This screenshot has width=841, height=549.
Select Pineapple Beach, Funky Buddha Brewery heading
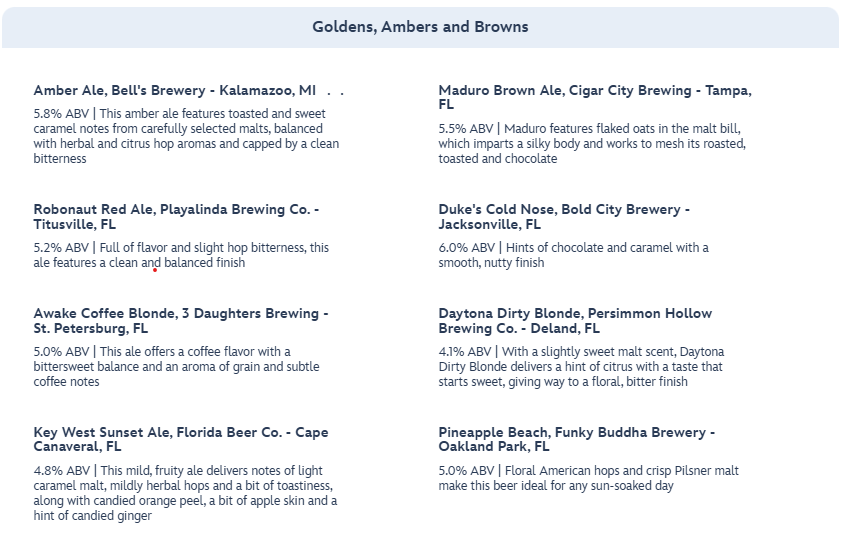coord(576,440)
